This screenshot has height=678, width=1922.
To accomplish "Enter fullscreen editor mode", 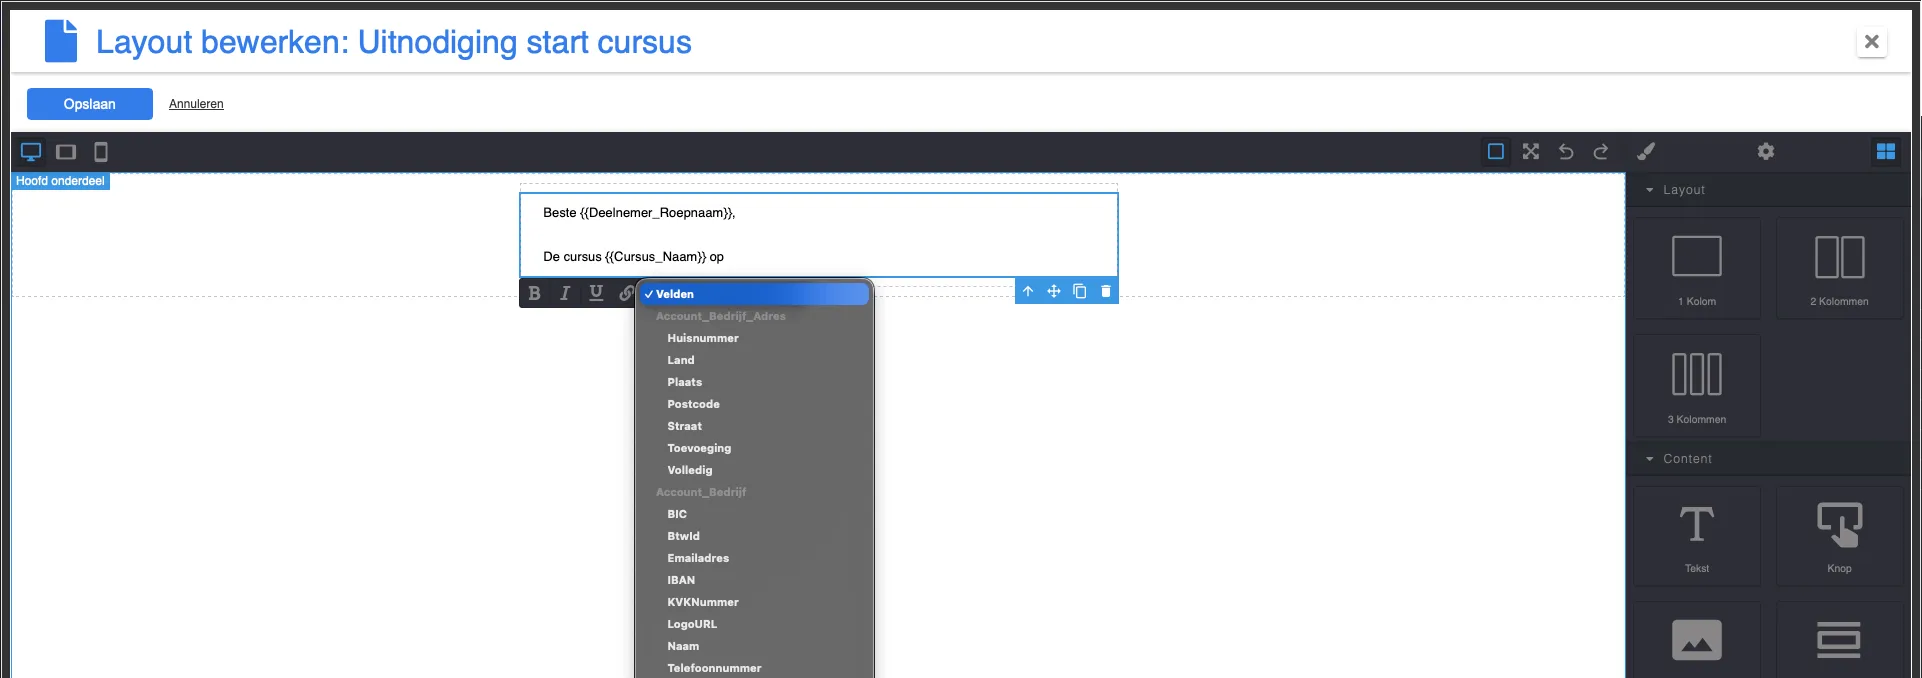I will click(1531, 151).
